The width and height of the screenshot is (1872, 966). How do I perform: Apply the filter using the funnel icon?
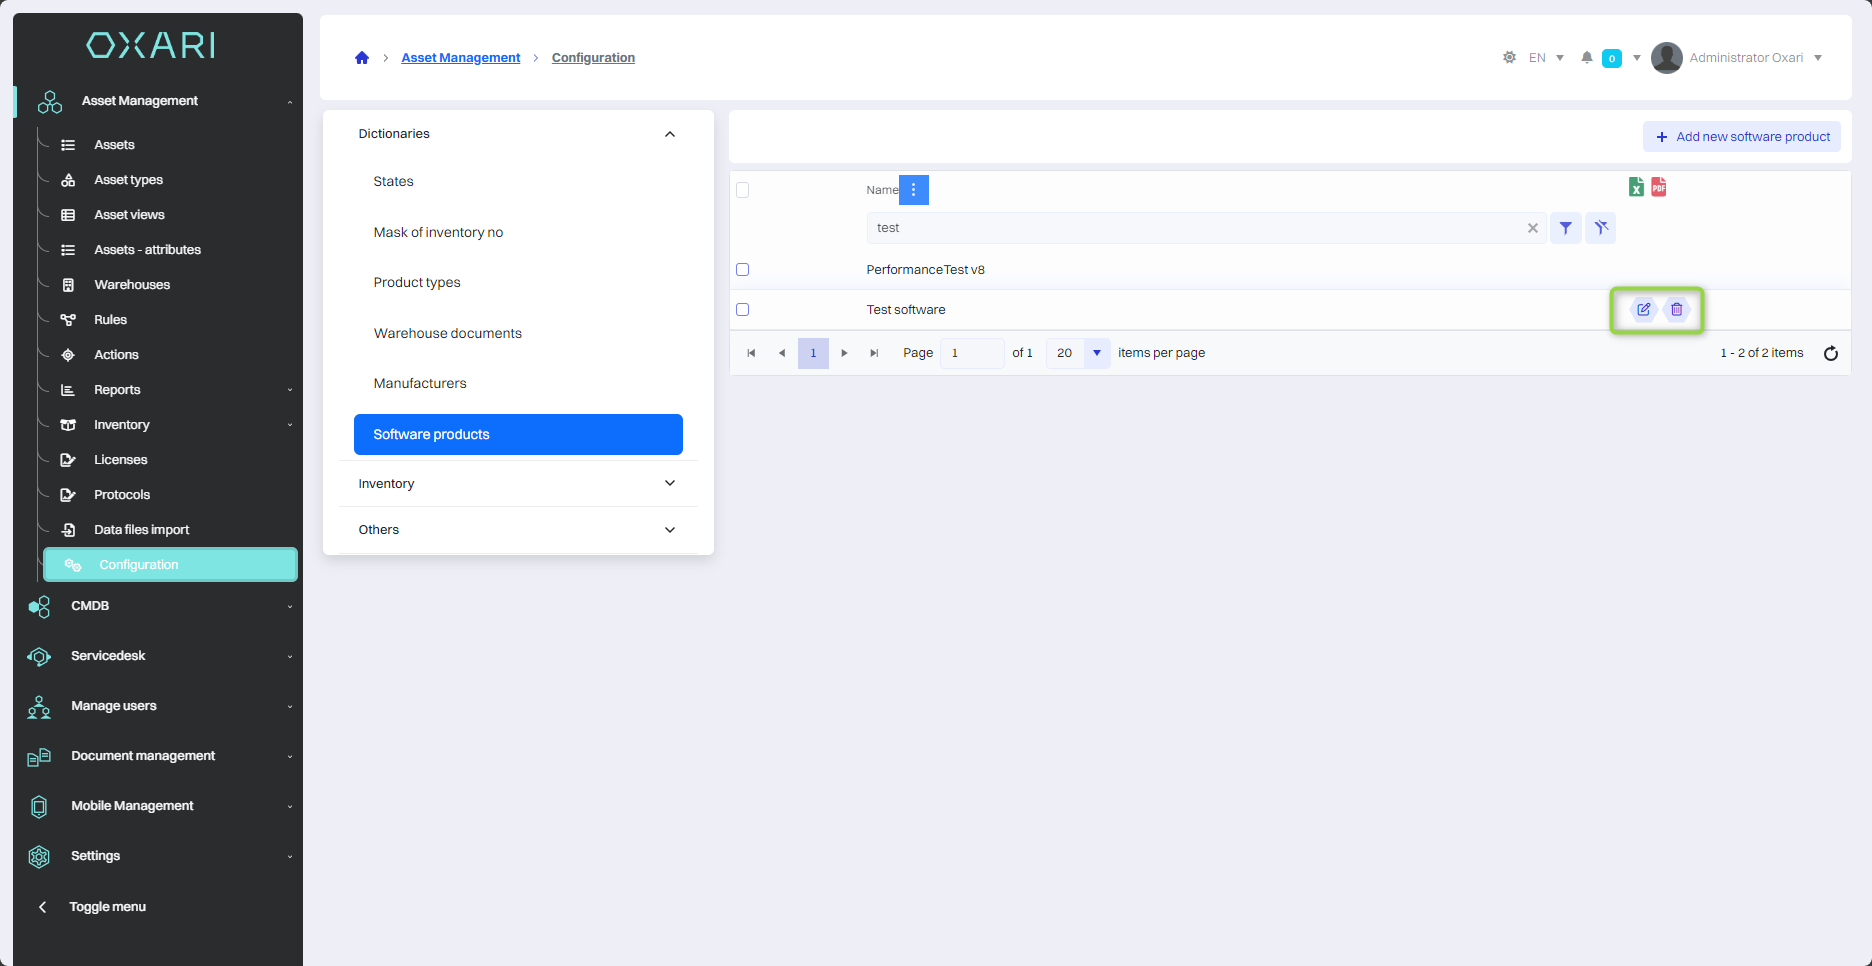click(x=1565, y=228)
